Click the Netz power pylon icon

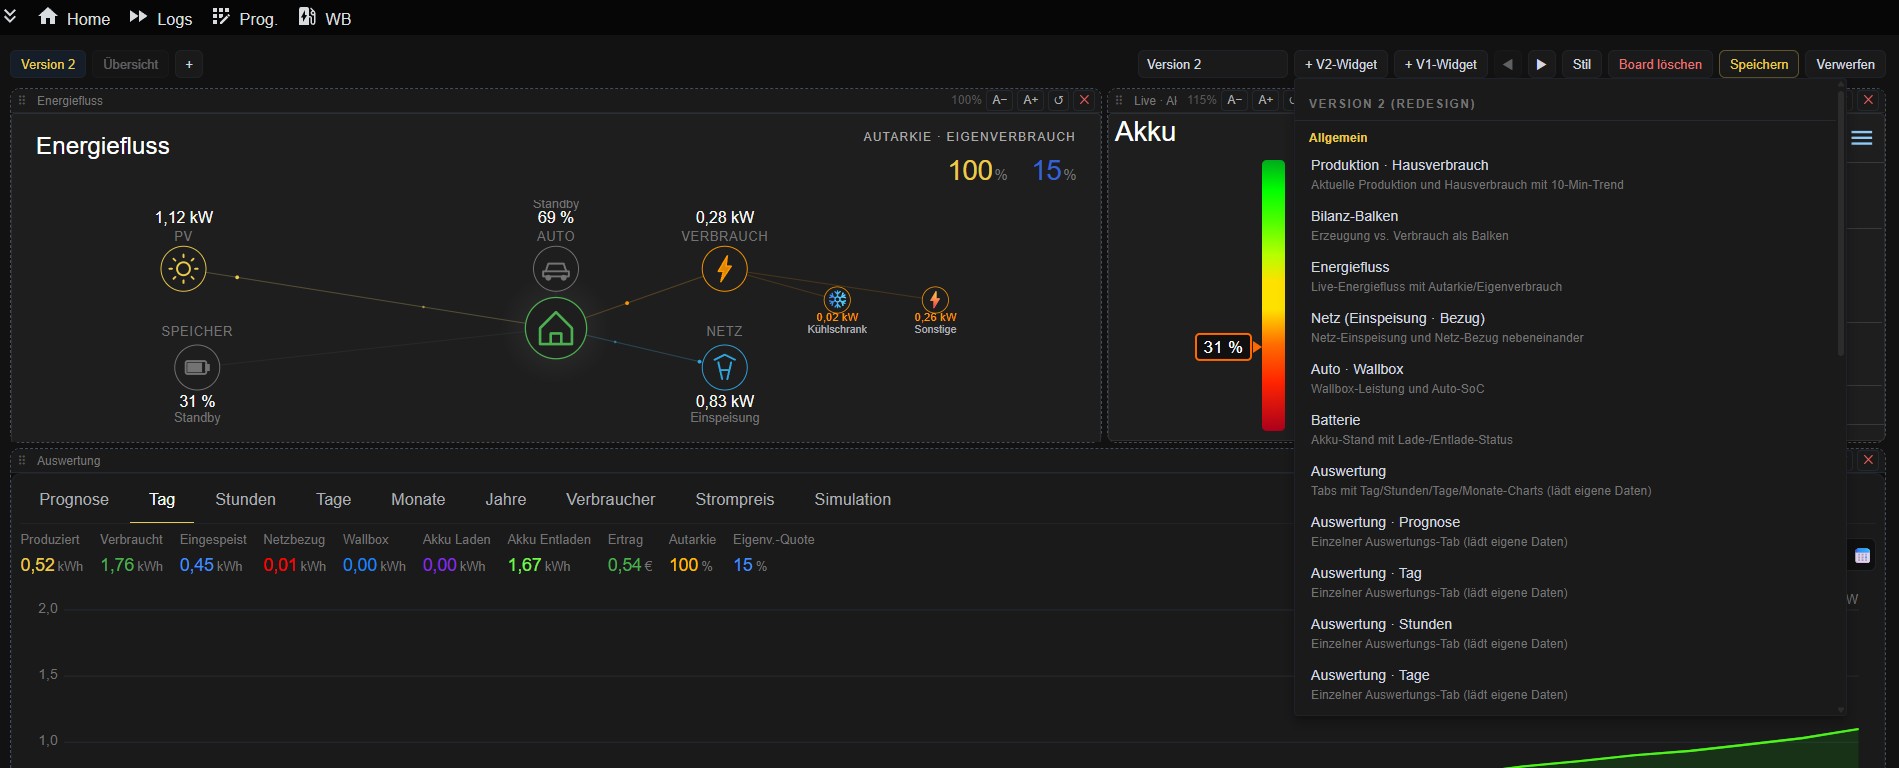tap(724, 367)
